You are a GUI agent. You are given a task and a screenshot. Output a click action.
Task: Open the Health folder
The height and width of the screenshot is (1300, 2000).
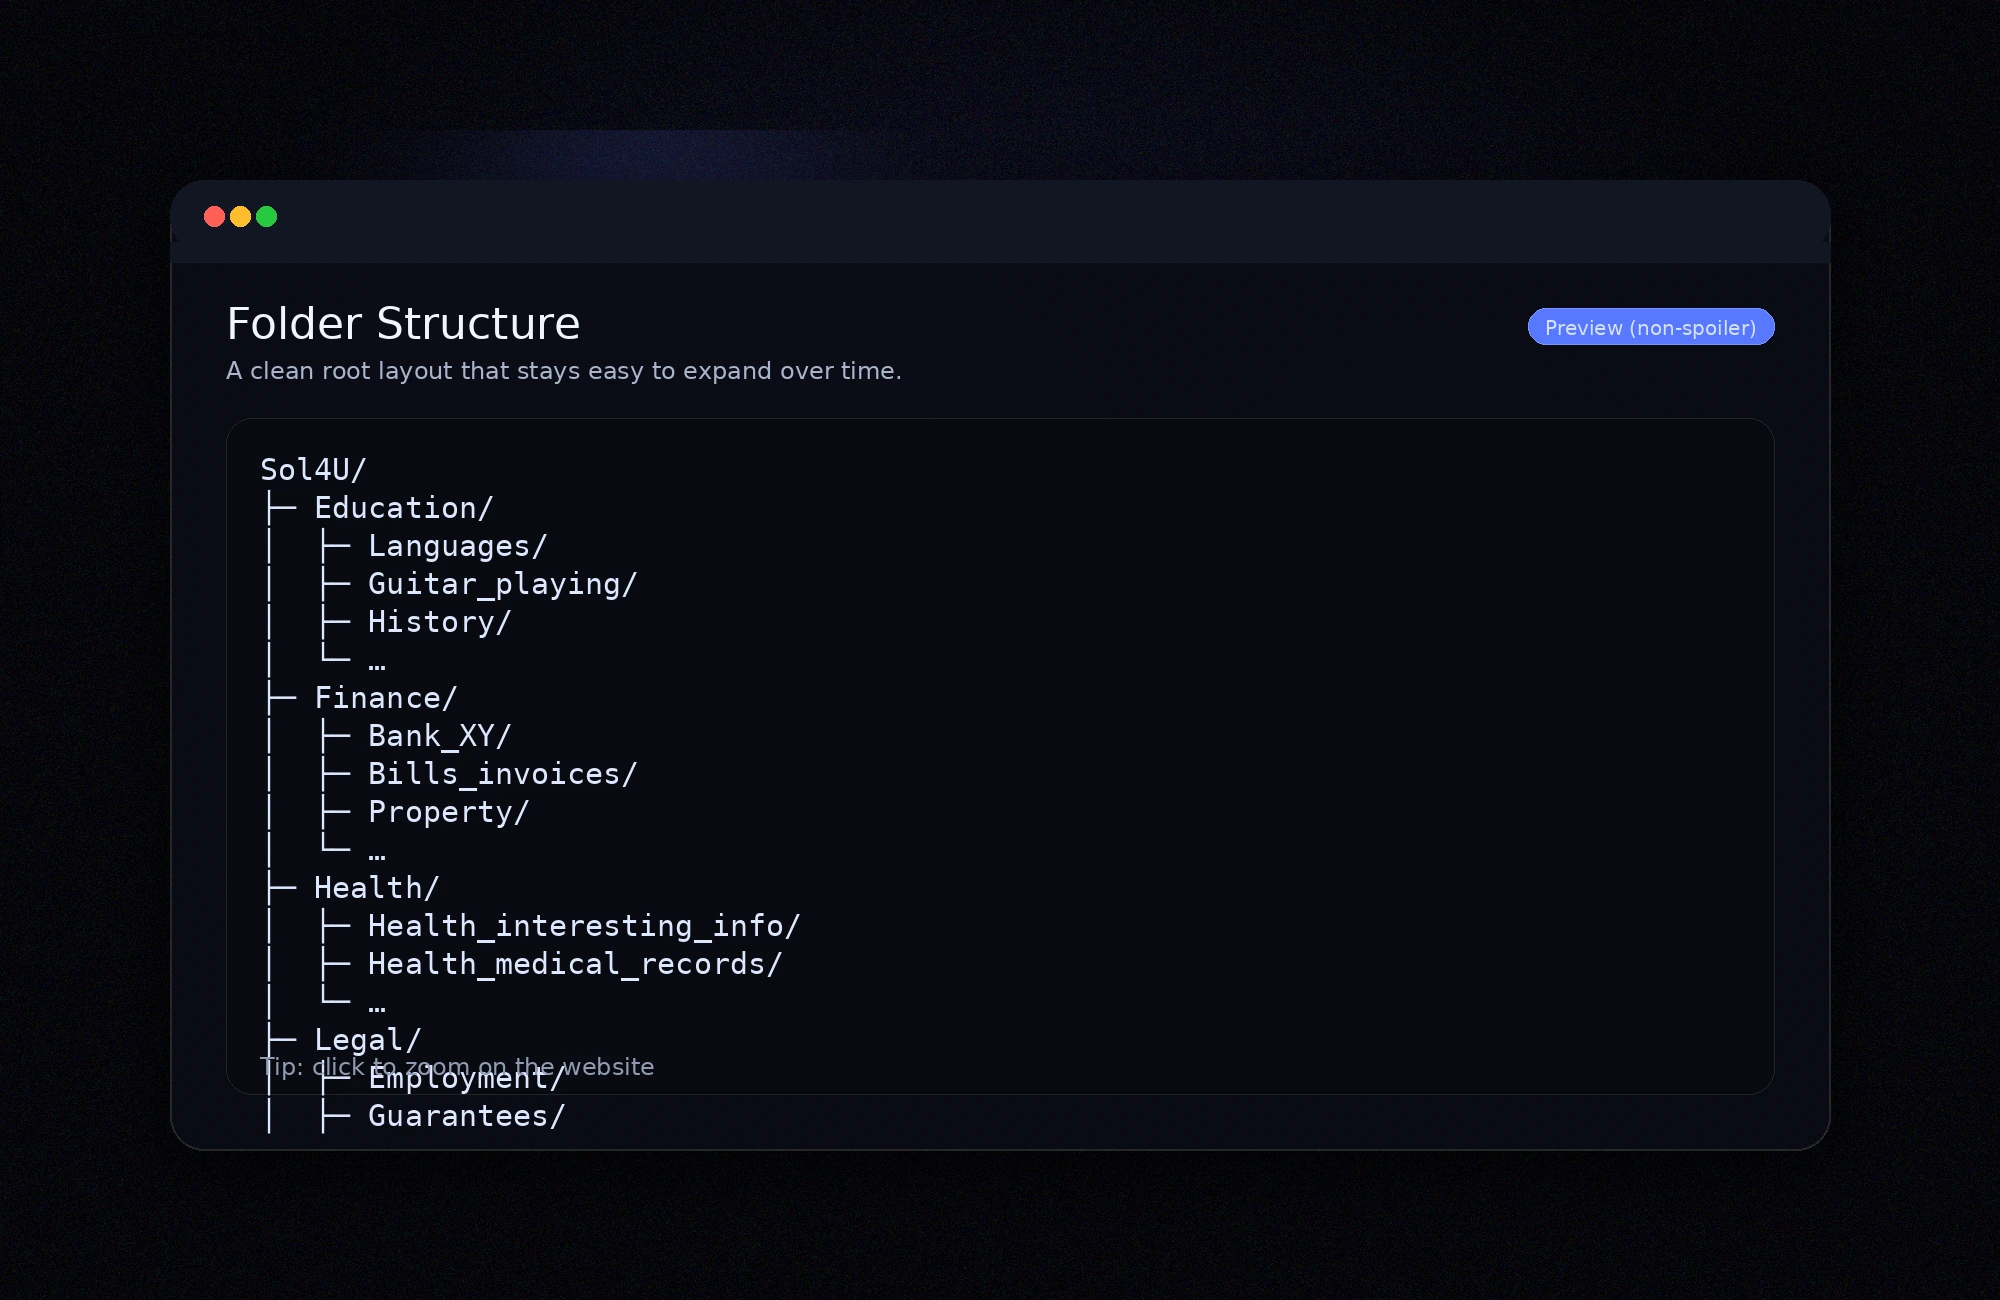[x=375, y=887]
